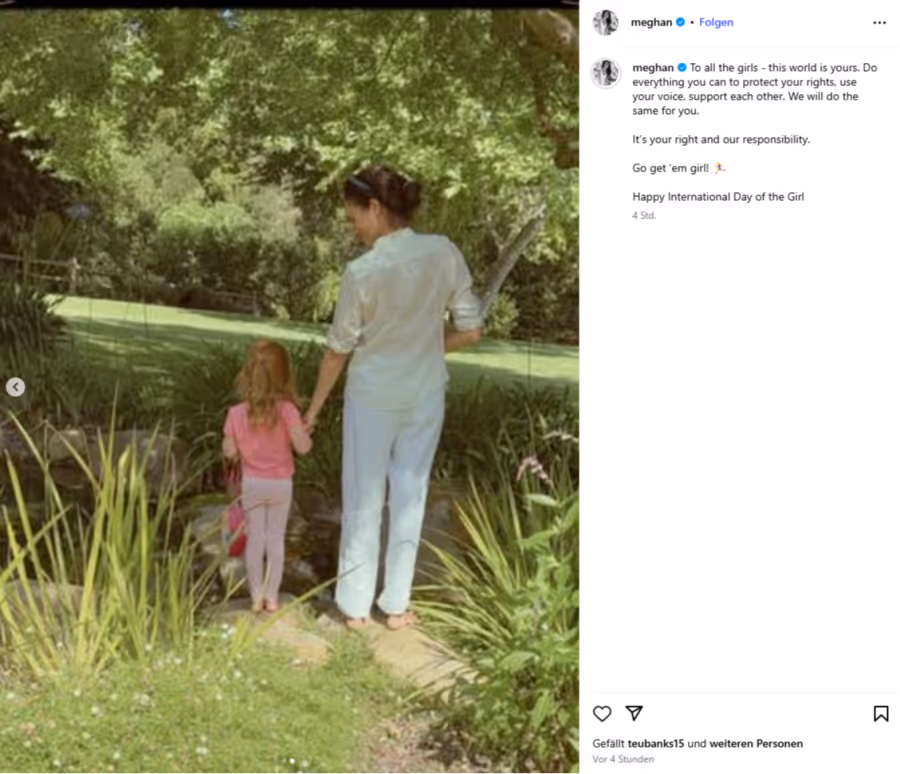Go to previous photo with left arrow
This screenshot has width=900, height=774.
tap(15, 387)
